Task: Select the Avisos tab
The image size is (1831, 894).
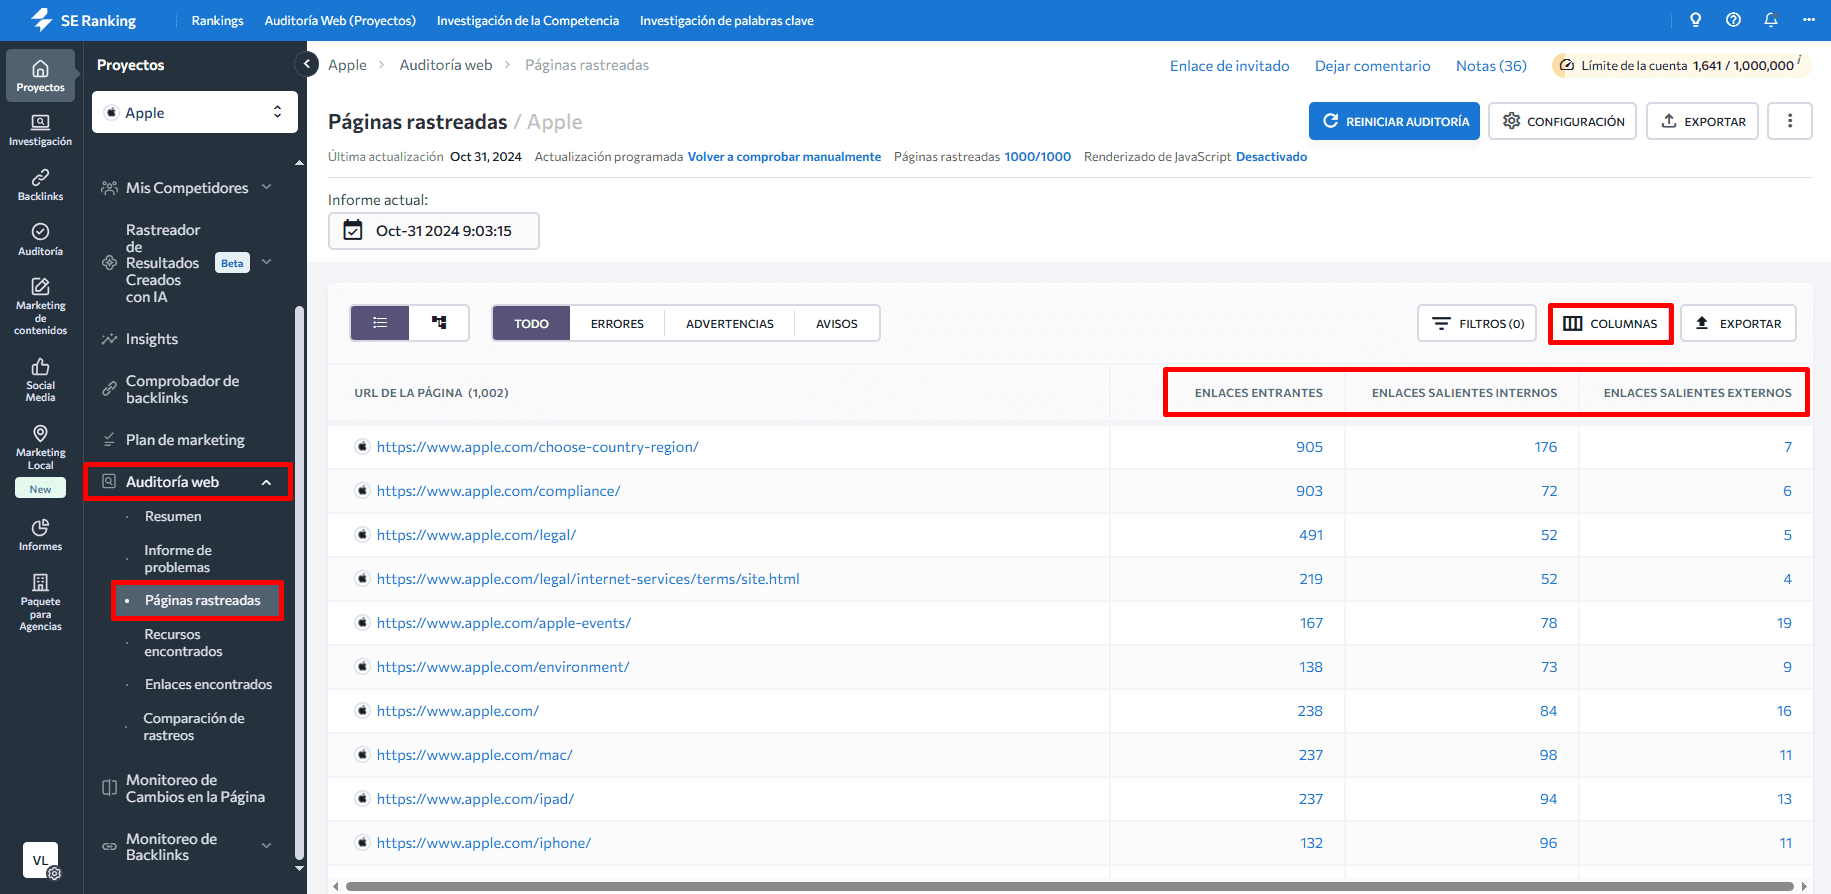Action: point(837,323)
